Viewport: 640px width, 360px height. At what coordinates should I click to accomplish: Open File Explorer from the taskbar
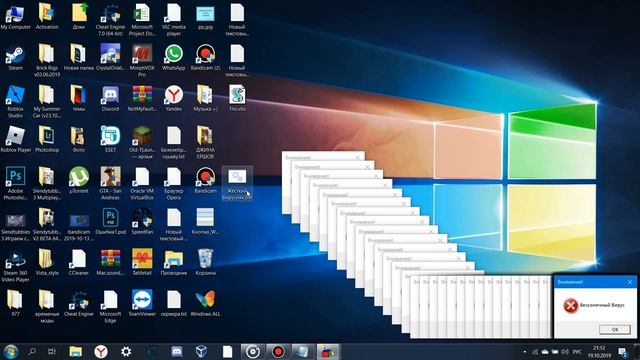pyautogui.click(x=76, y=351)
